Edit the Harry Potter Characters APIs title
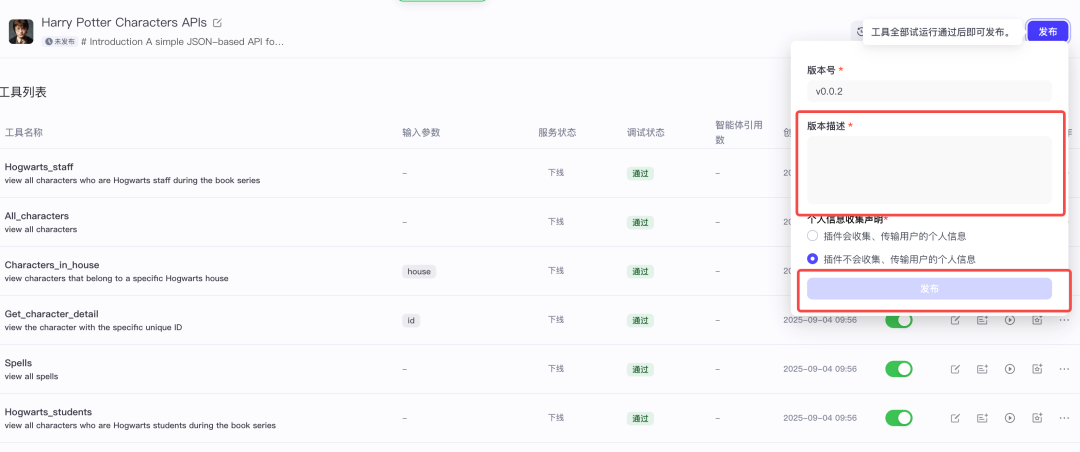Viewport: 1080px width, 452px height. 218,23
